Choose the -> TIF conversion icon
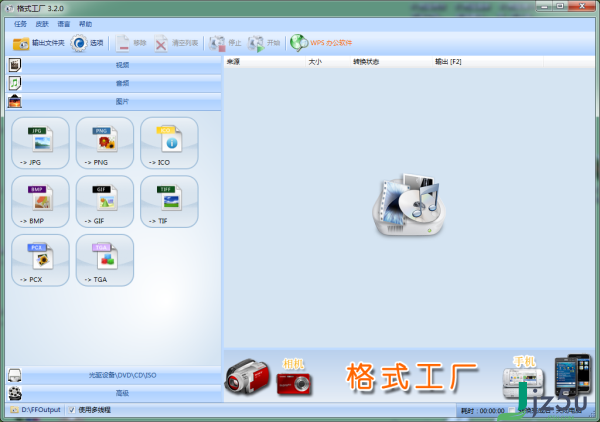Viewport: 600px width, 422px height. point(169,202)
